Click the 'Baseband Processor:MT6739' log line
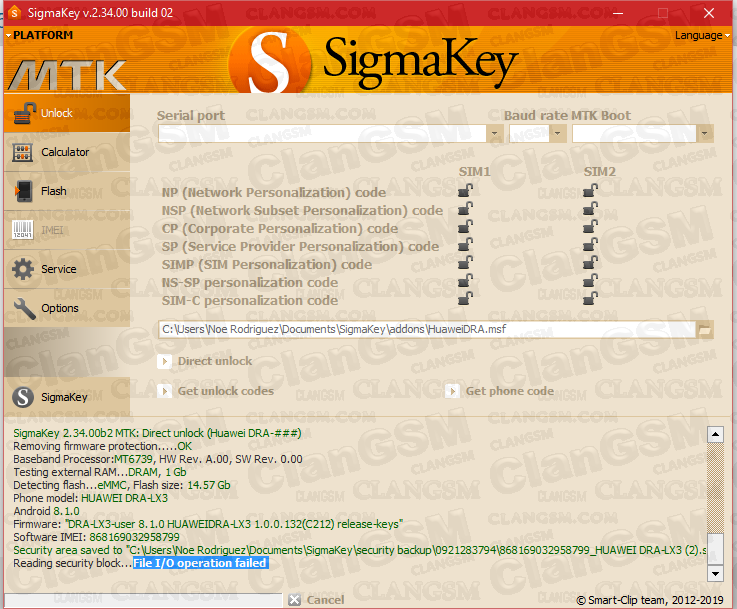The image size is (737, 609). pos(157,459)
